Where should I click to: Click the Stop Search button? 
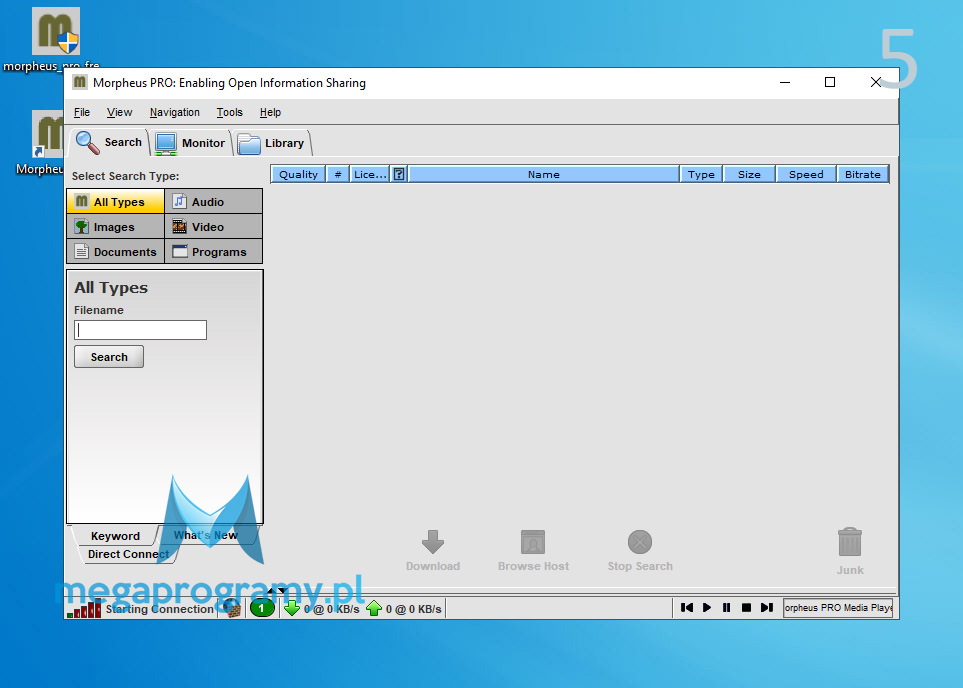640,550
